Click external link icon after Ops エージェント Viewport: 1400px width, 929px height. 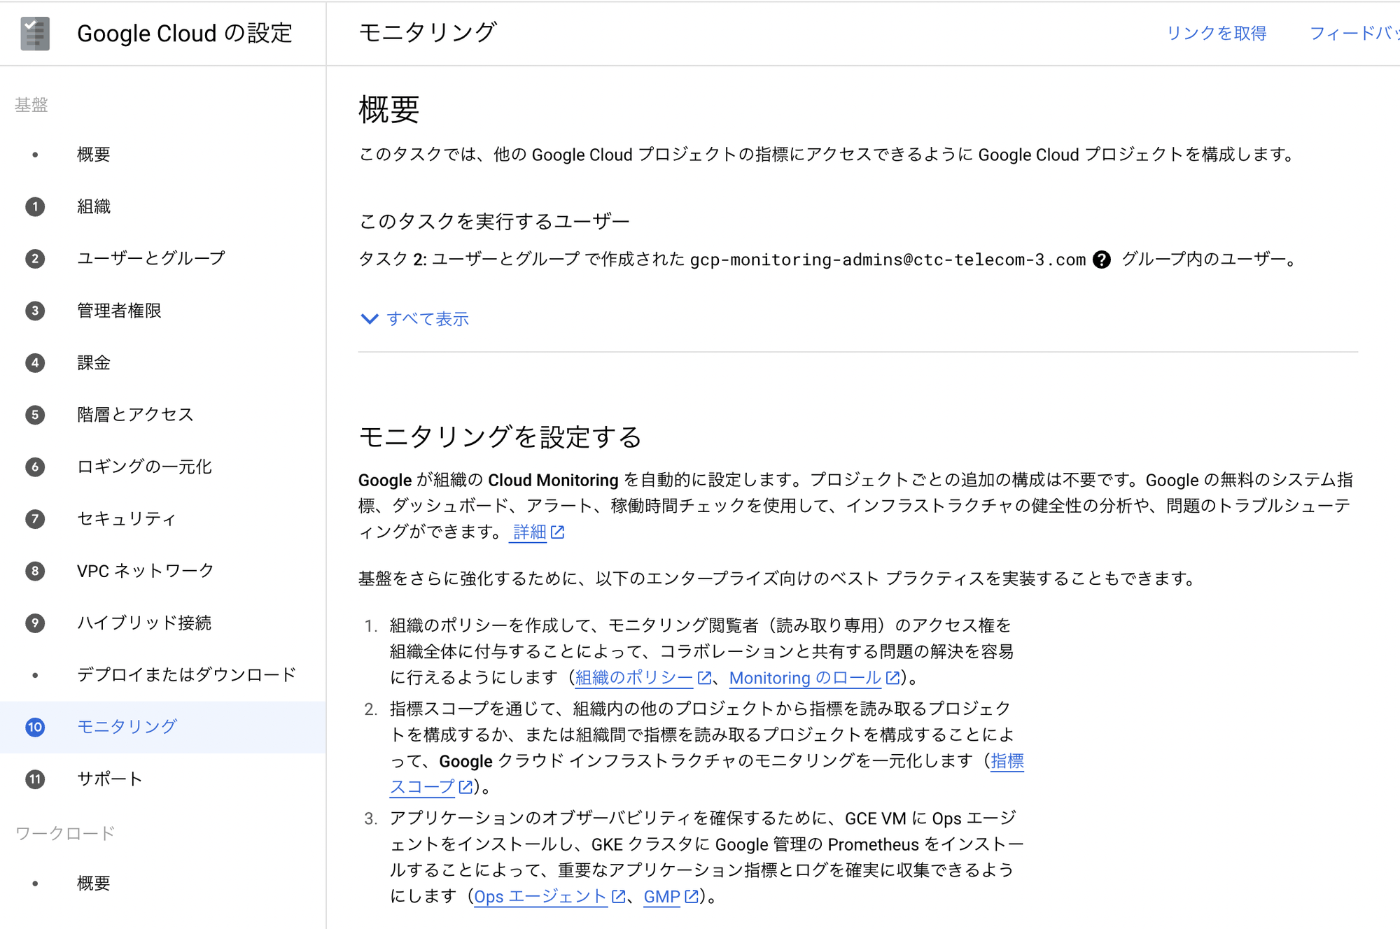pyautogui.click(x=618, y=897)
